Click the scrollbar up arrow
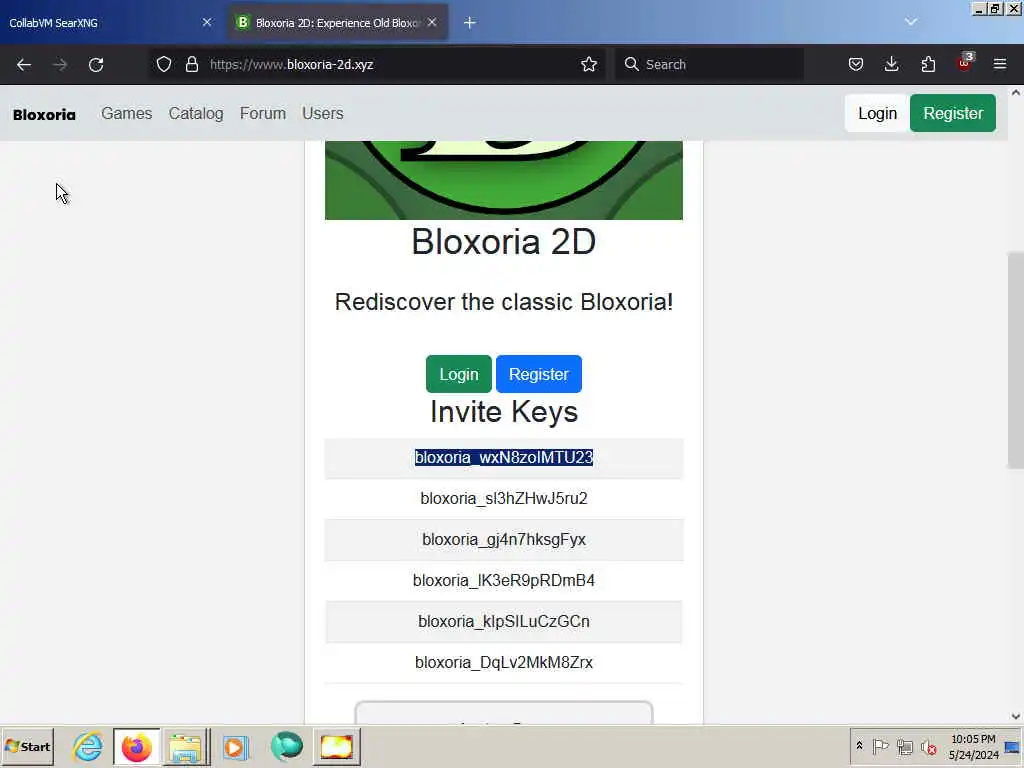Screen dimensions: 1024x768 click(x=1016, y=93)
